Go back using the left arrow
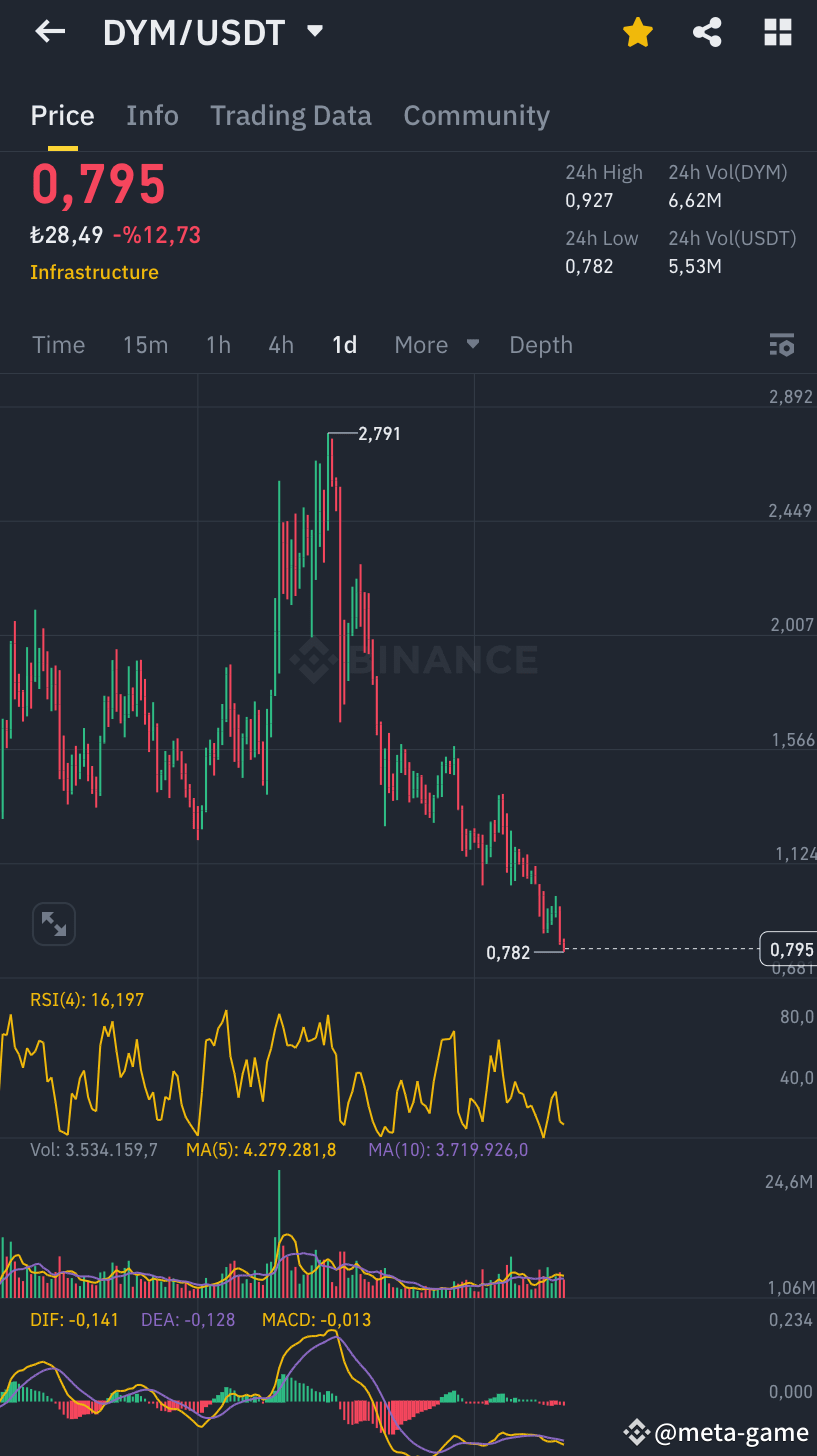 point(50,32)
